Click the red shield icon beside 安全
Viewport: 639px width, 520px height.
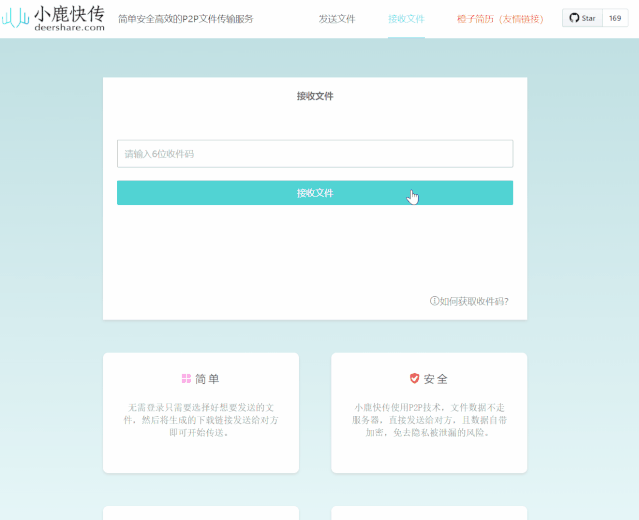tap(414, 378)
